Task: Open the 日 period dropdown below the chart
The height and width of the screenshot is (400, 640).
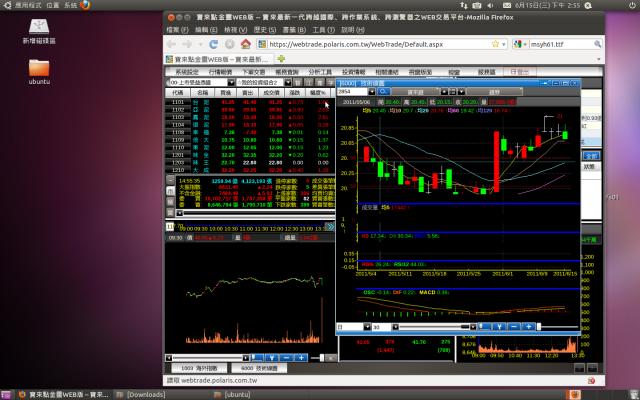Action: pyautogui.click(x=367, y=327)
